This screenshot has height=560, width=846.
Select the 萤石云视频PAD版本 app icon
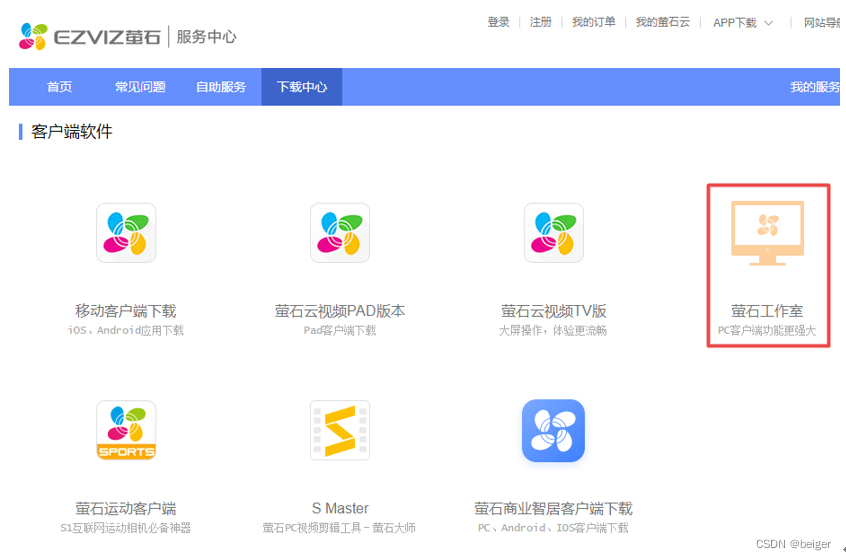click(340, 233)
